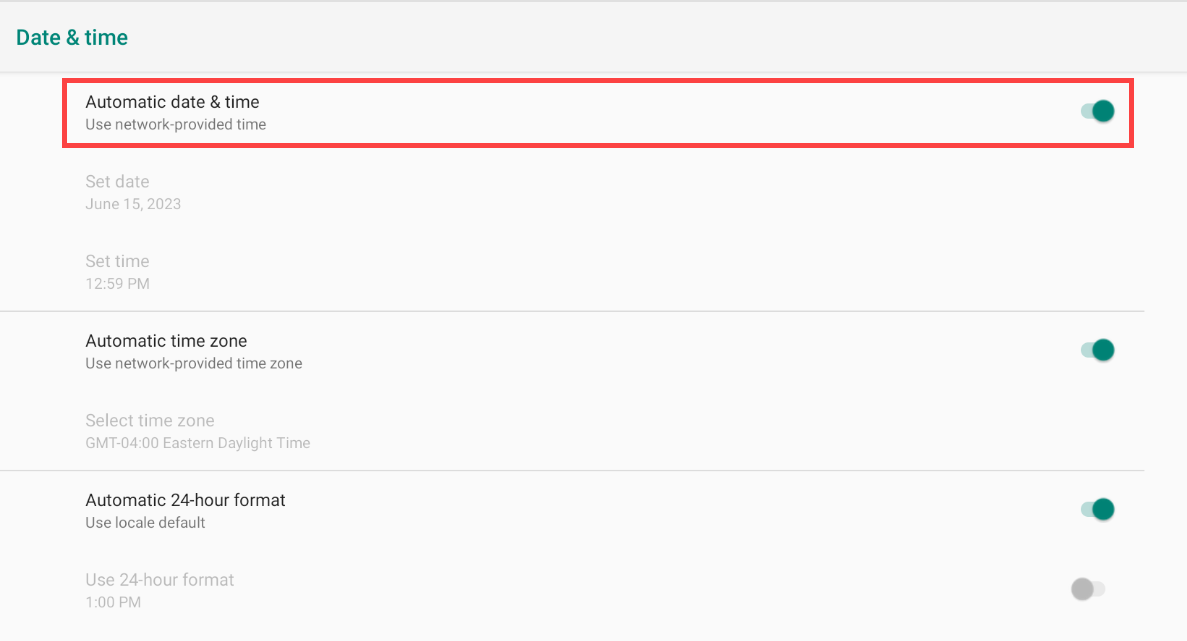Open the Set time option
Screen dimensions: 1187x641
pyautogui.click(x=117, y=262)
